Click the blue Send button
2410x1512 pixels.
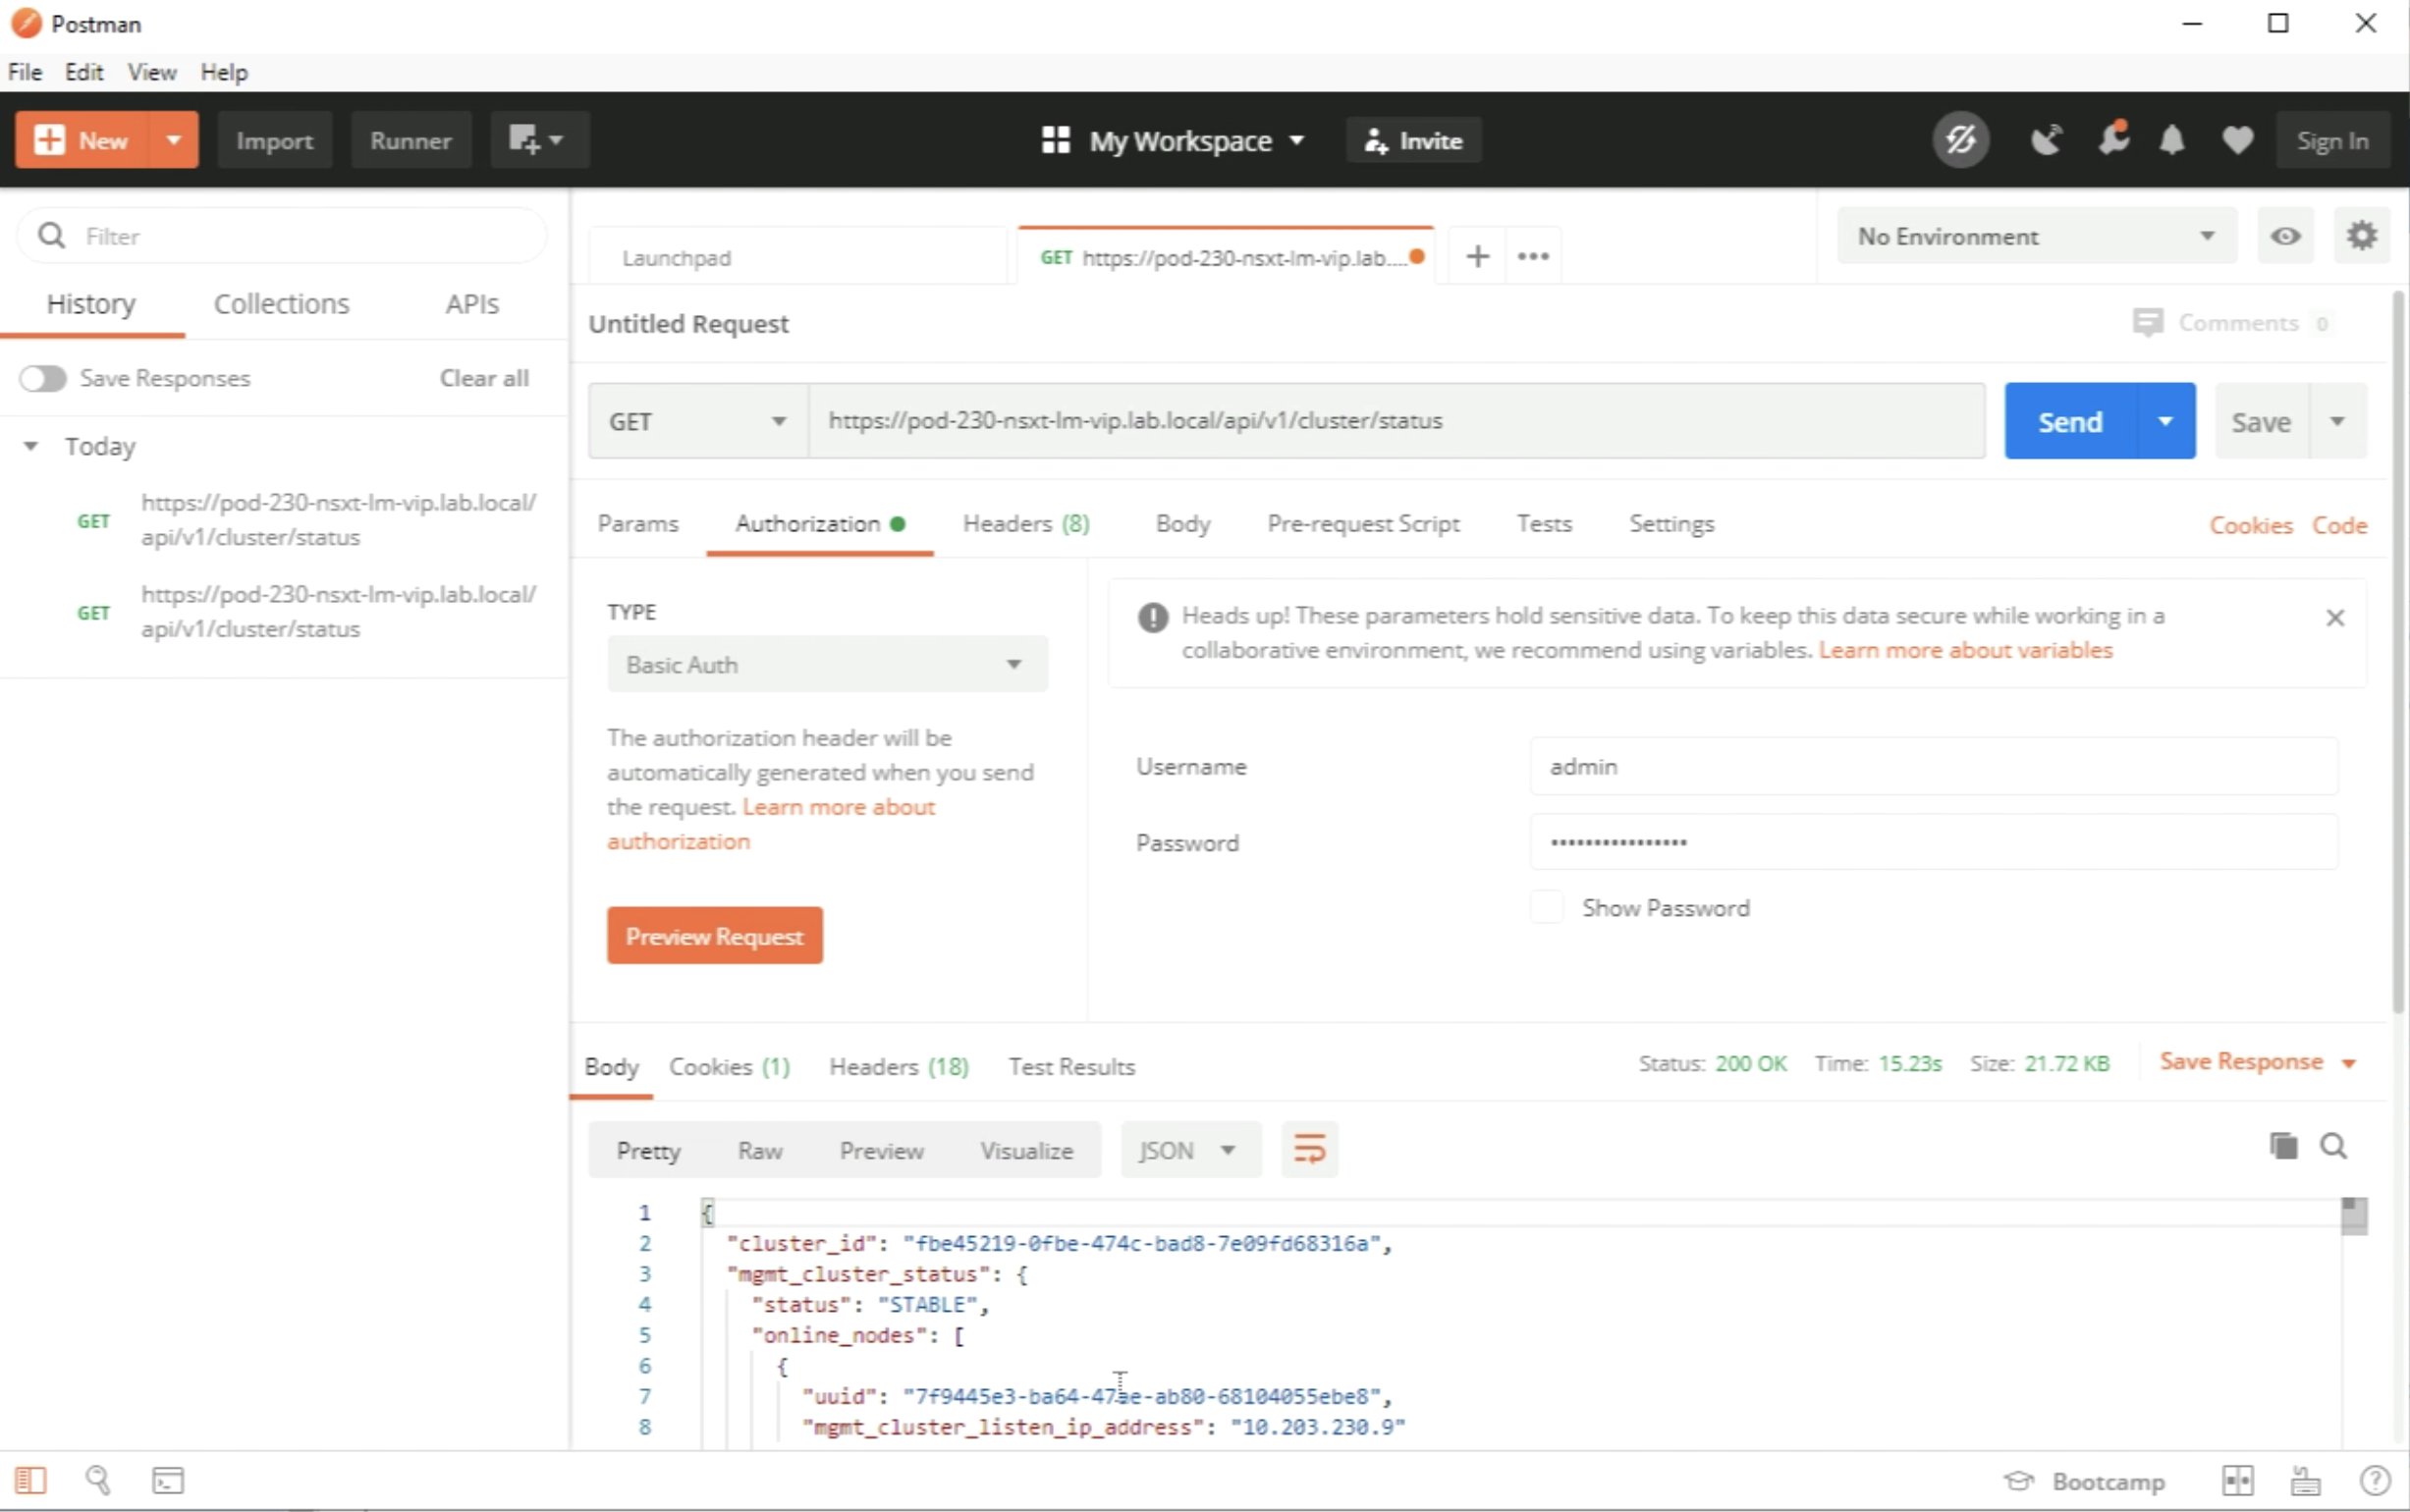(x=2069, y=421)
